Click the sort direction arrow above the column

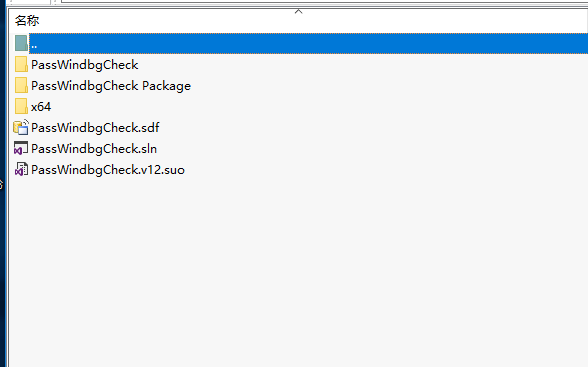pos(298,12)
